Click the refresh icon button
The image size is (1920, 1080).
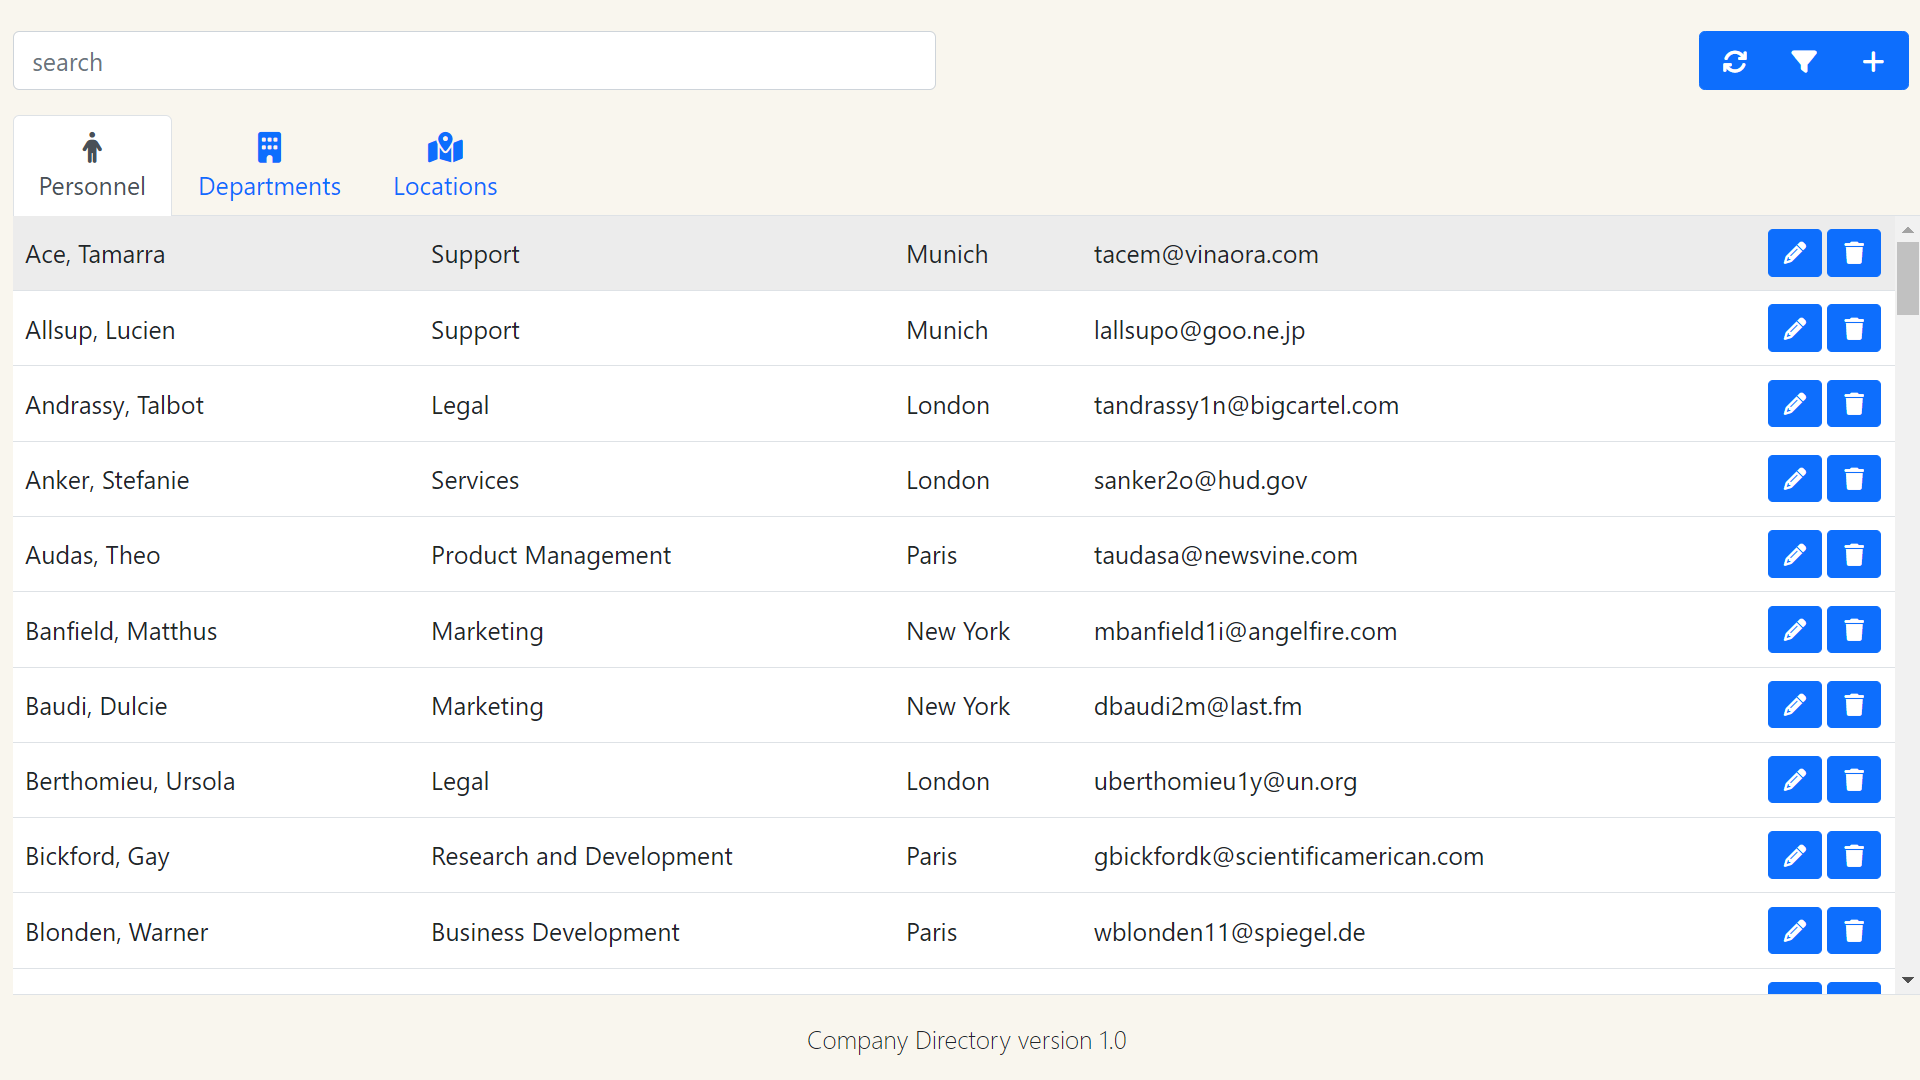point(1734,62)
